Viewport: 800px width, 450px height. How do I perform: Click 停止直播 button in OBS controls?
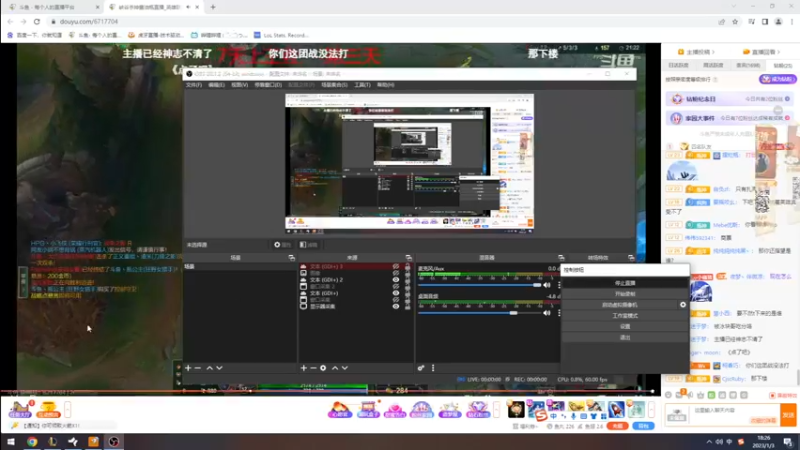click(x=625, y=283)
